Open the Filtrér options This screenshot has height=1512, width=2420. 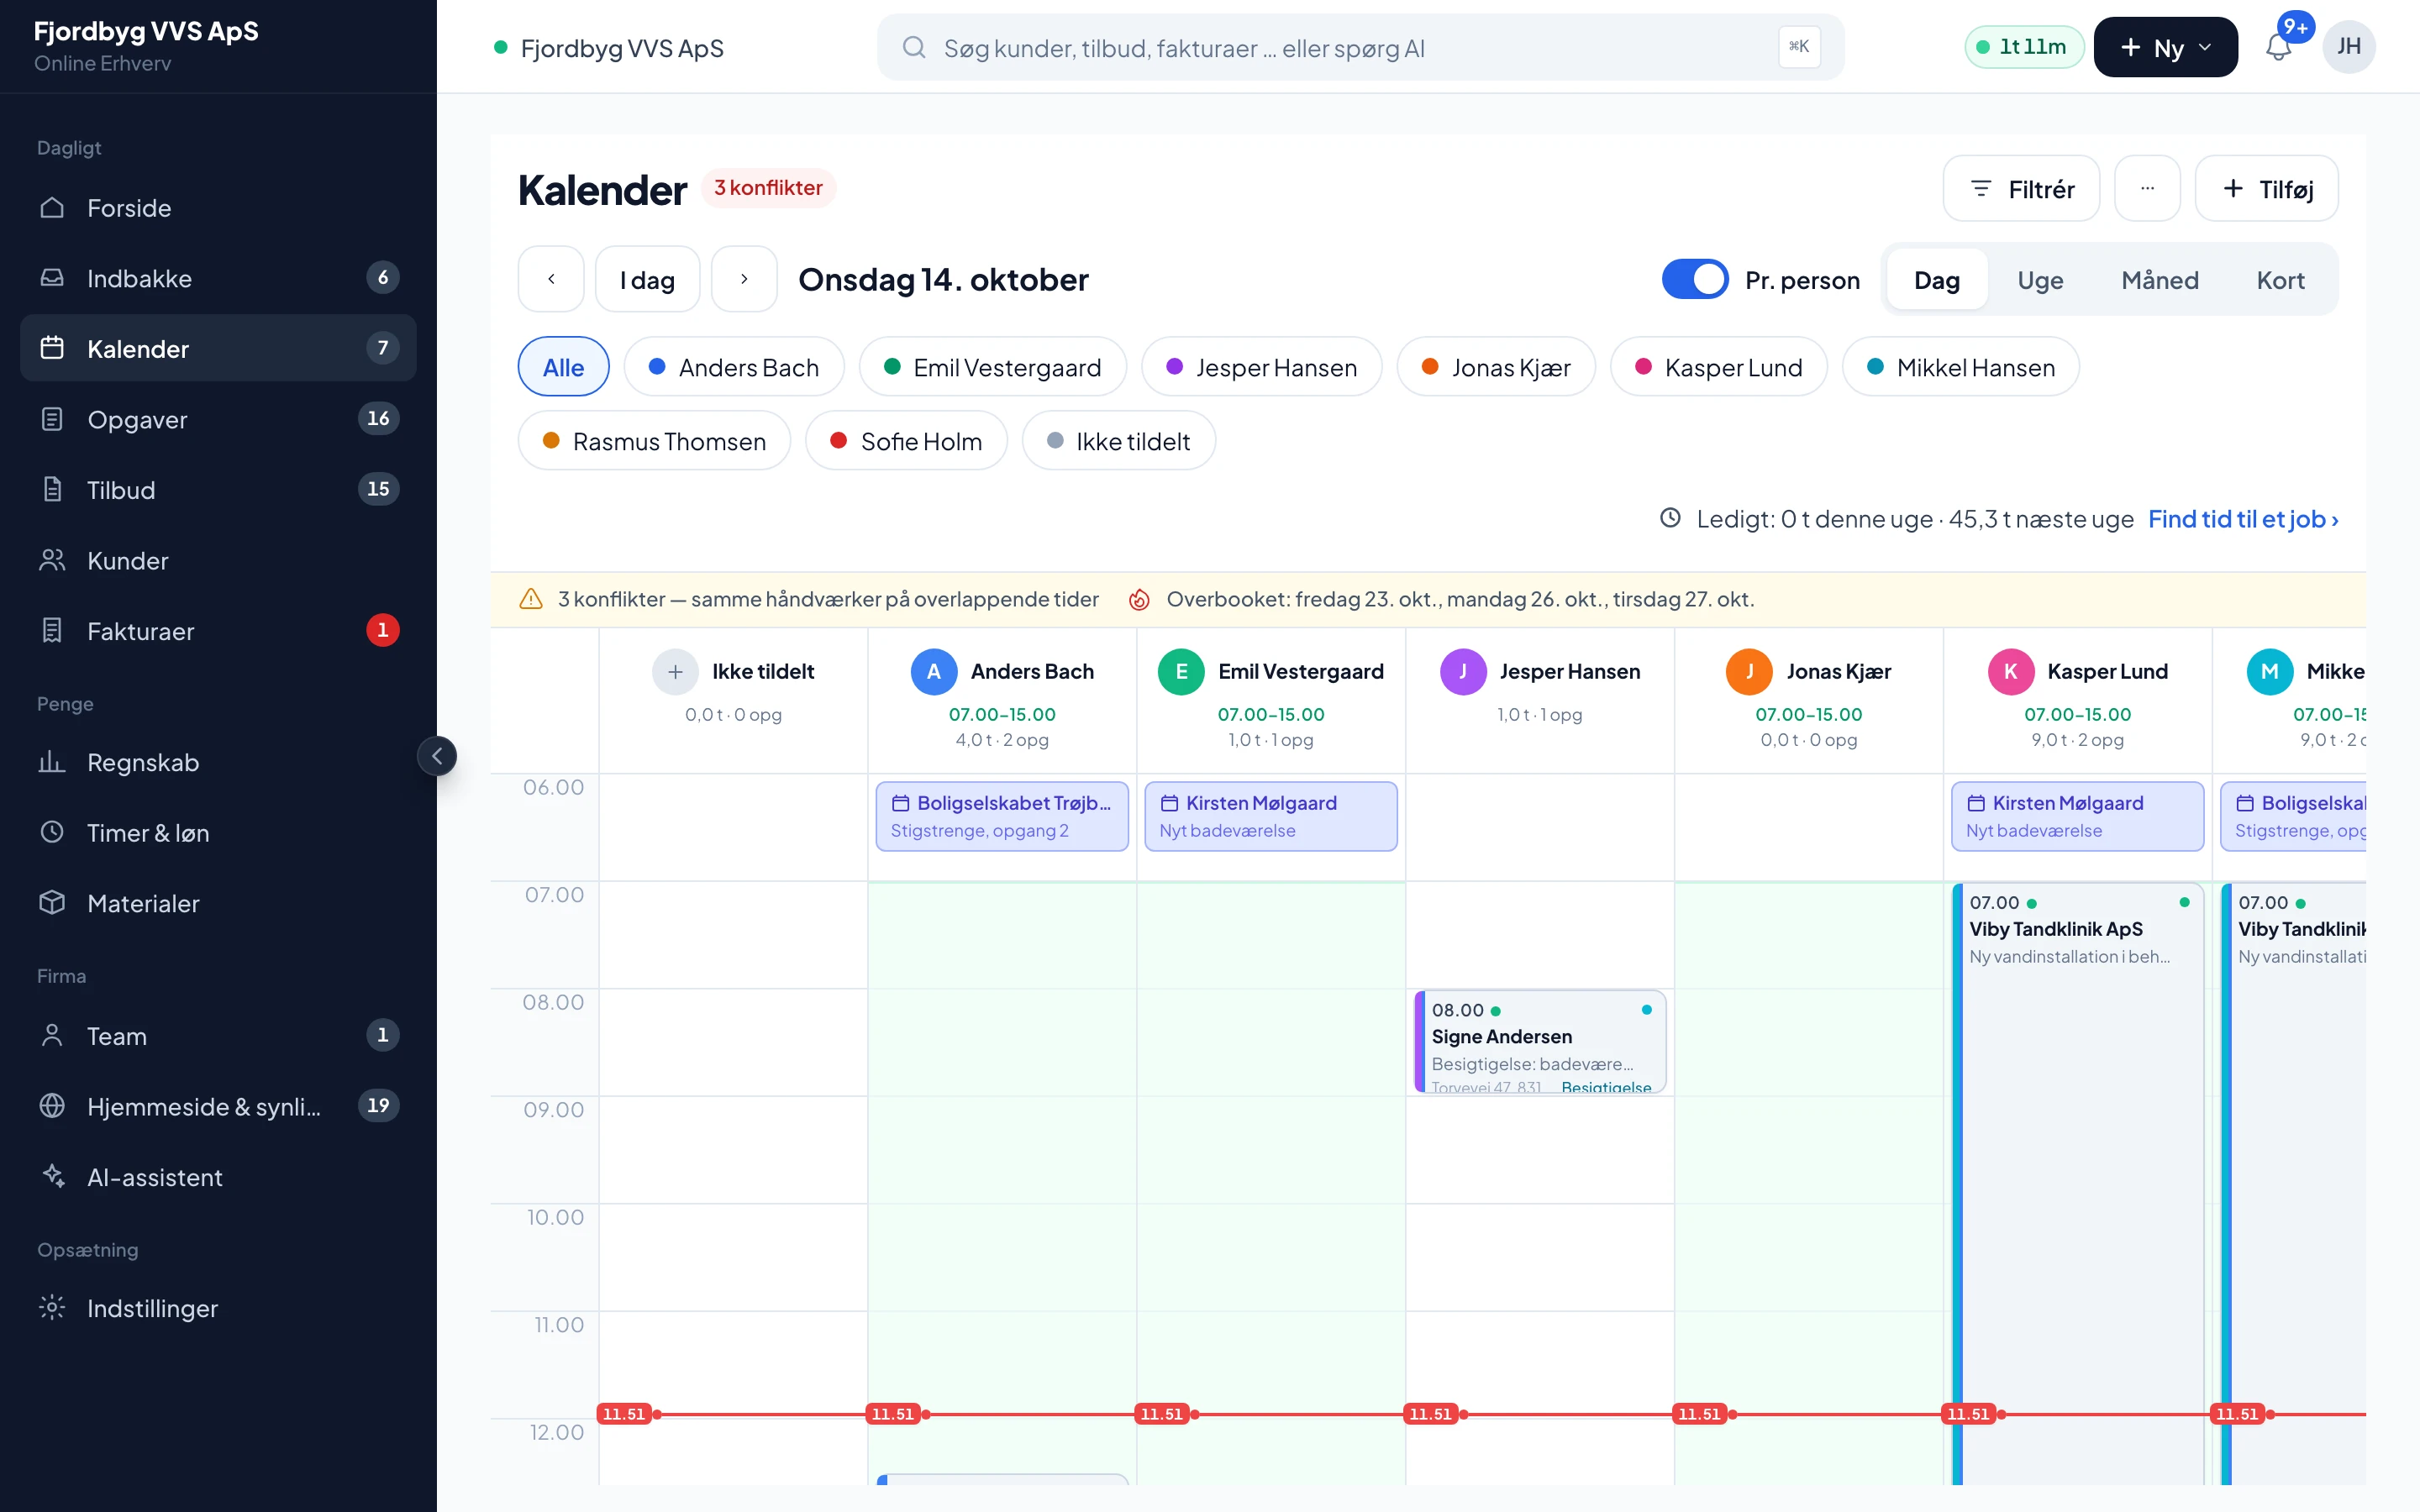[x=2021, y=188]
